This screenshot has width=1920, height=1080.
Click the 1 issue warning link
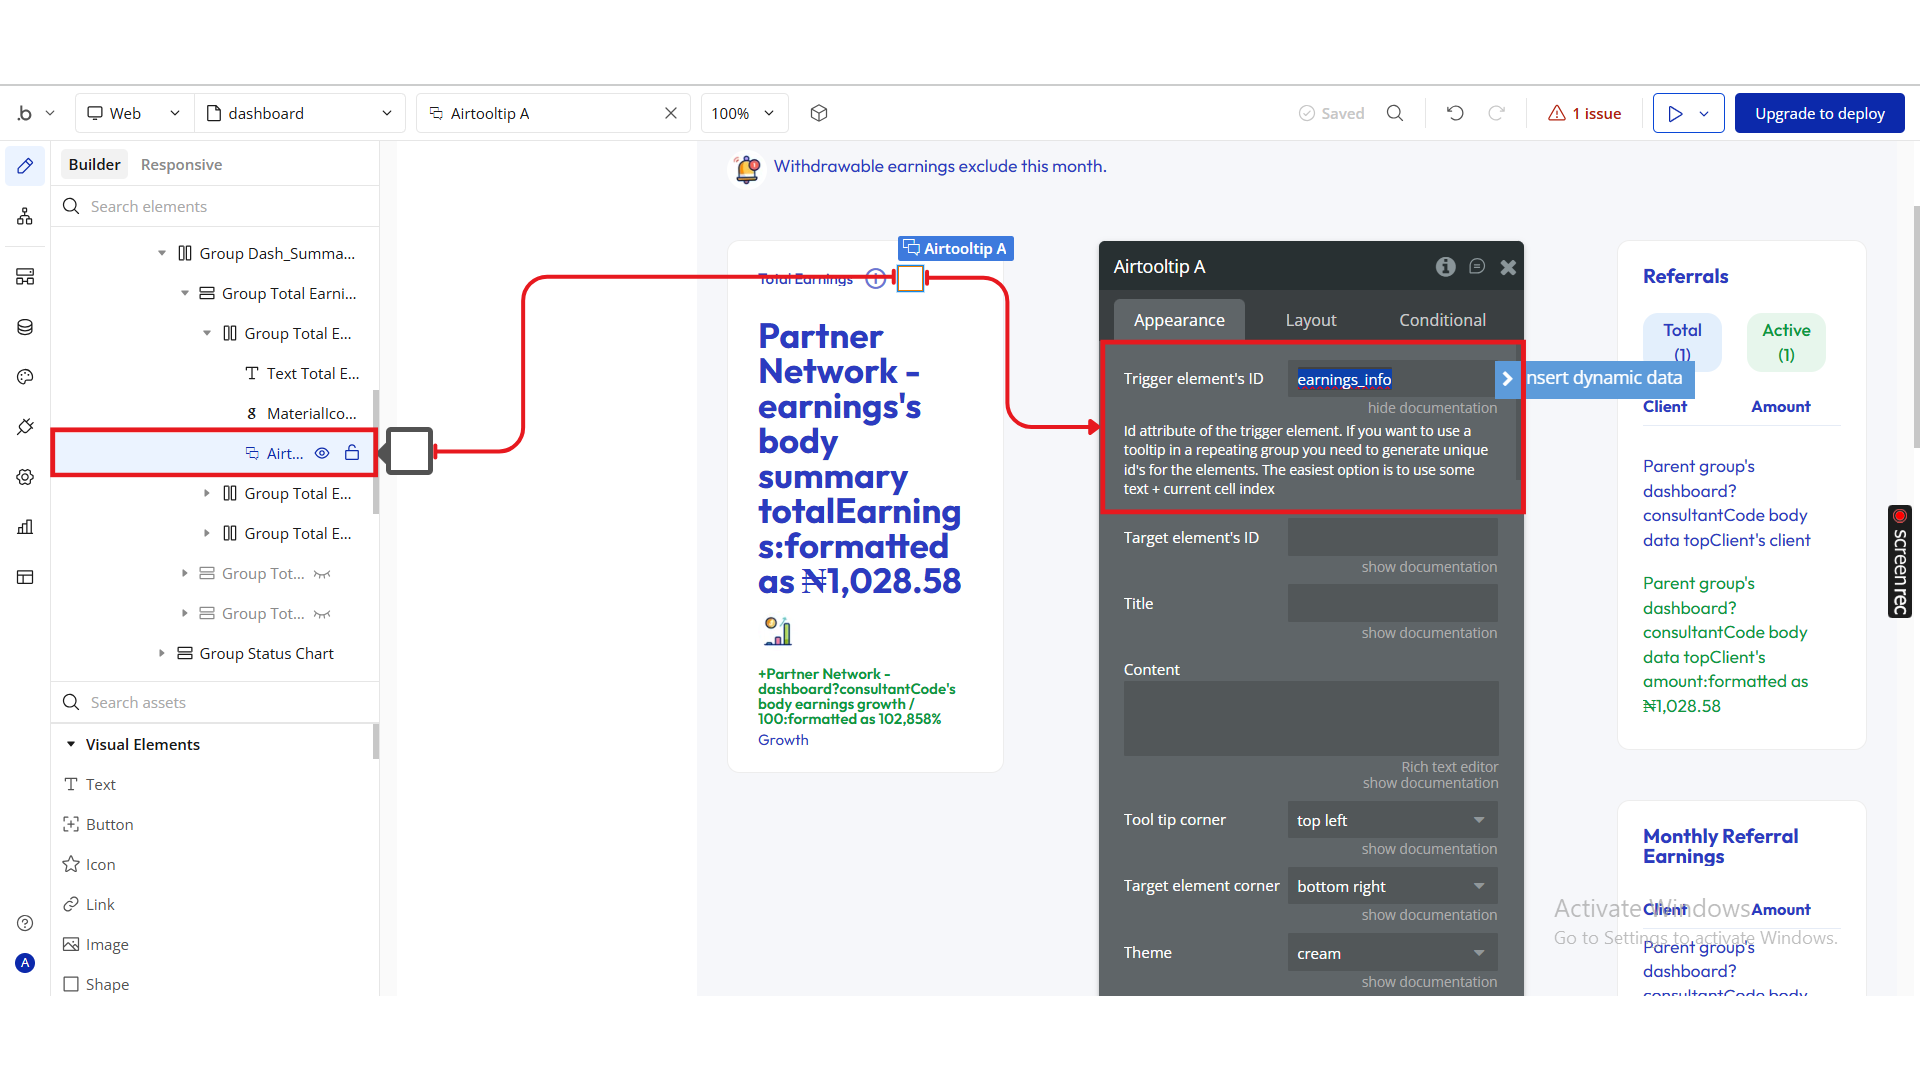[1585, 113]
